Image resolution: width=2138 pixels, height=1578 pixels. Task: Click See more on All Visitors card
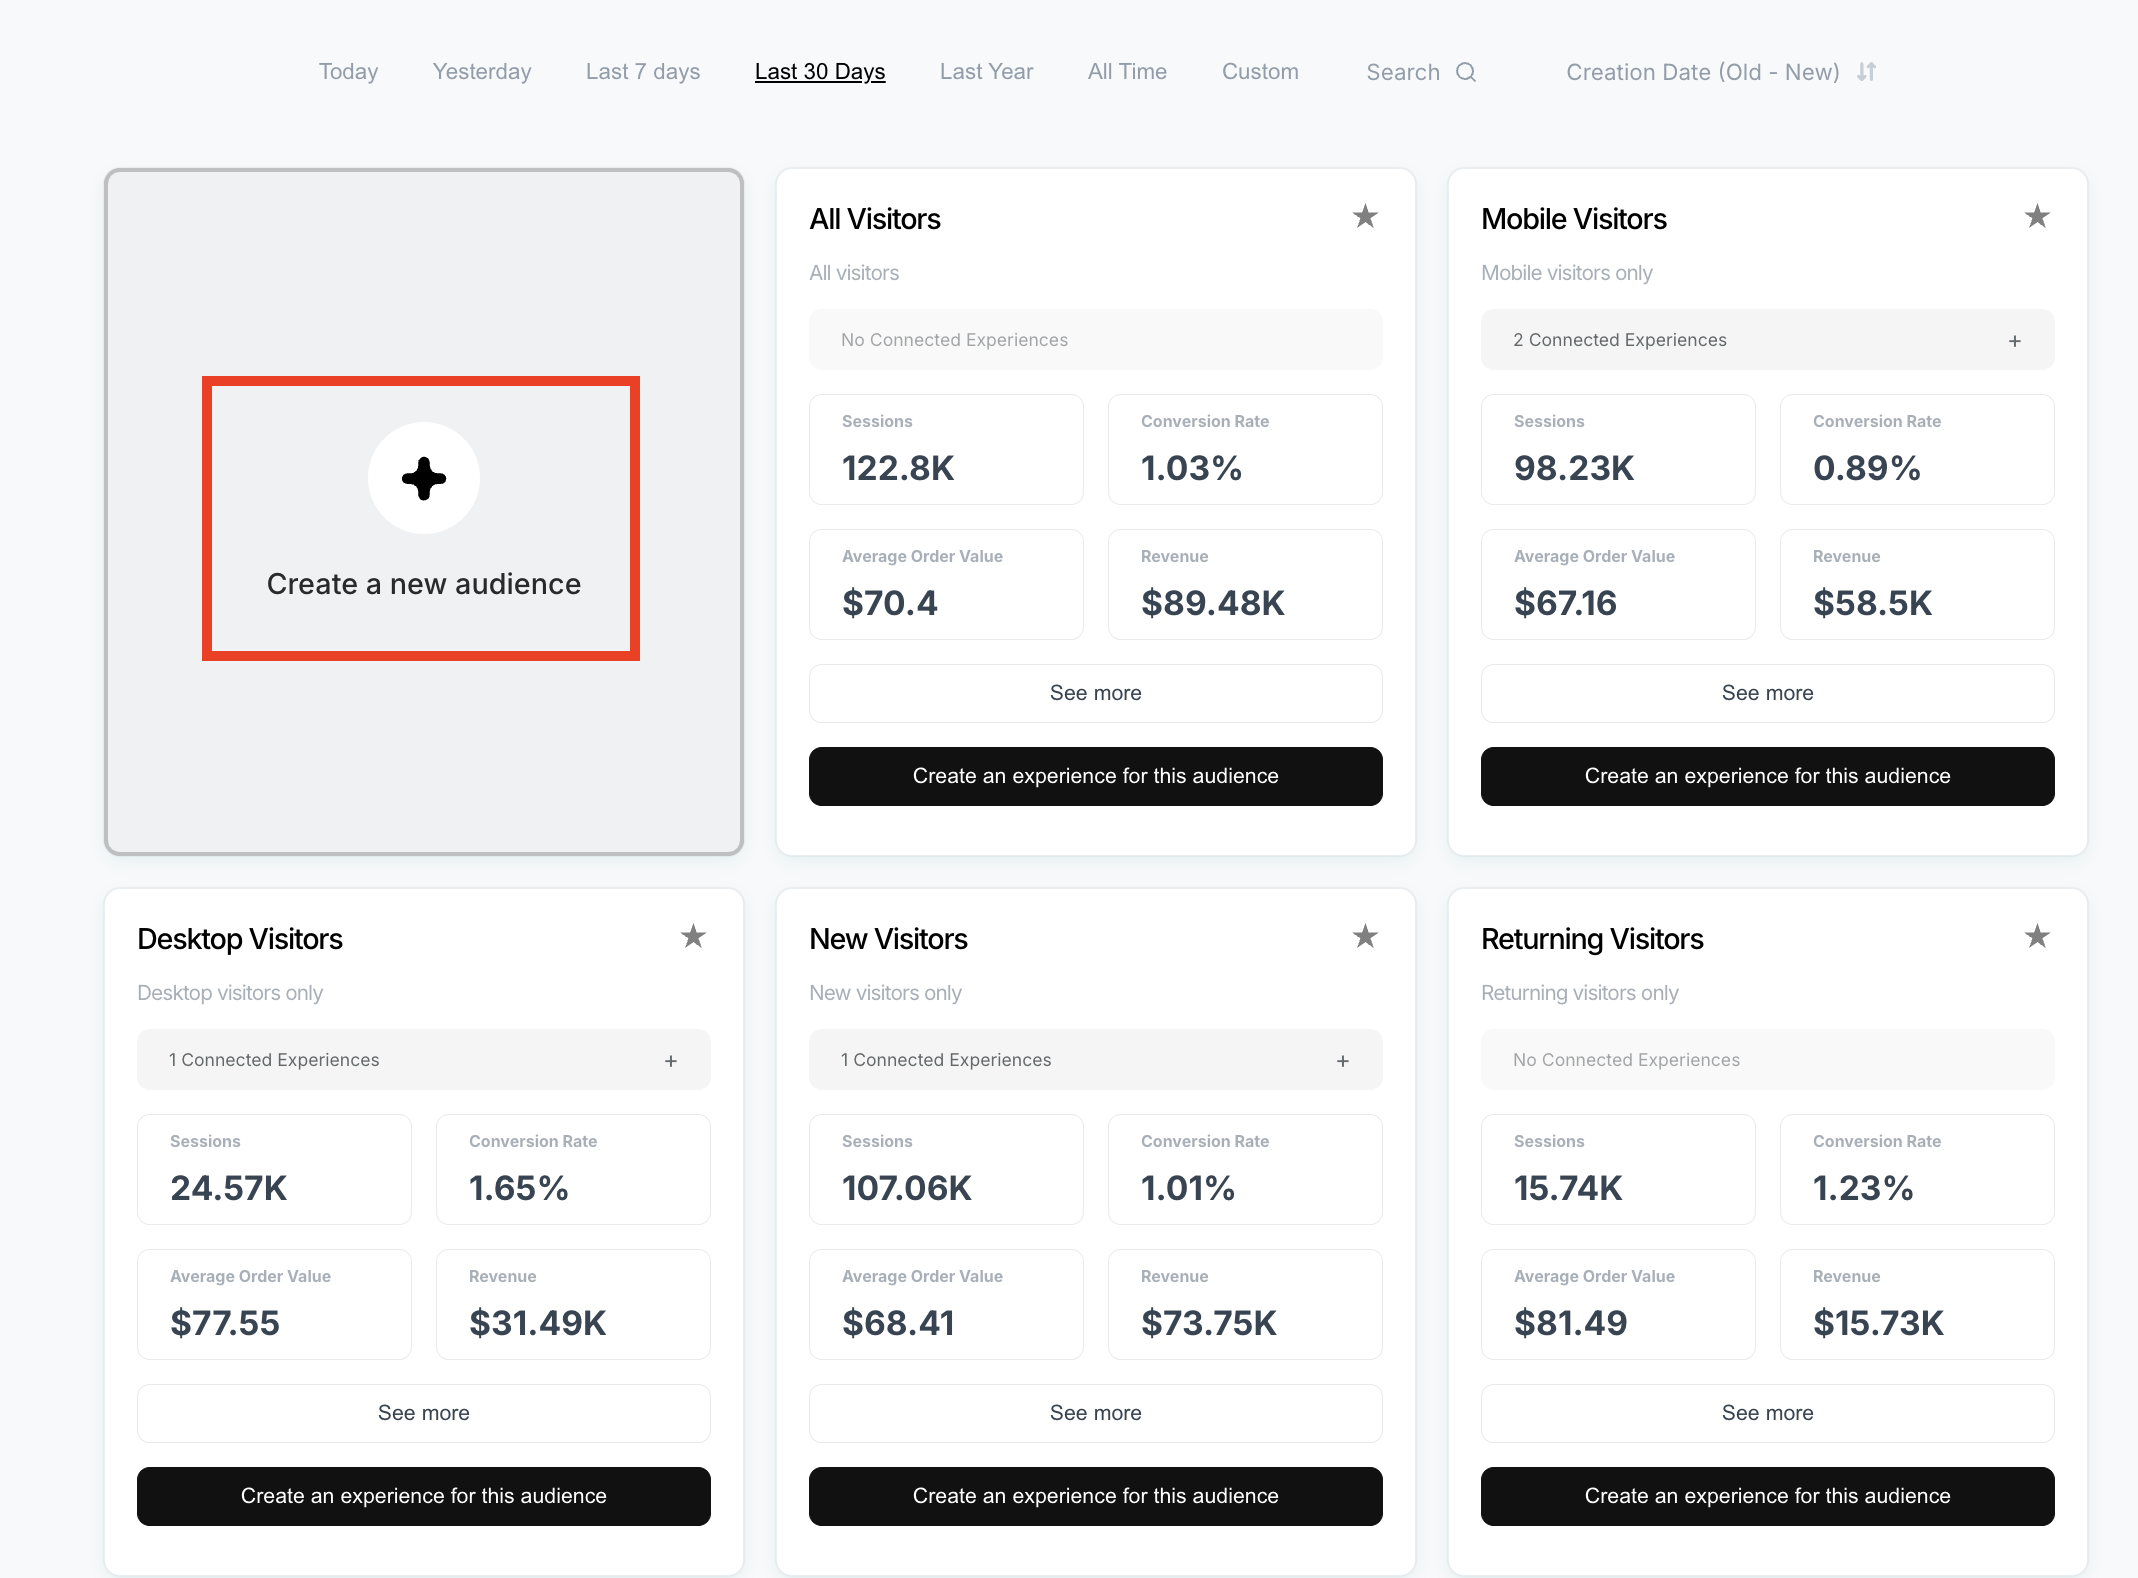click(x=1095, y=693)
